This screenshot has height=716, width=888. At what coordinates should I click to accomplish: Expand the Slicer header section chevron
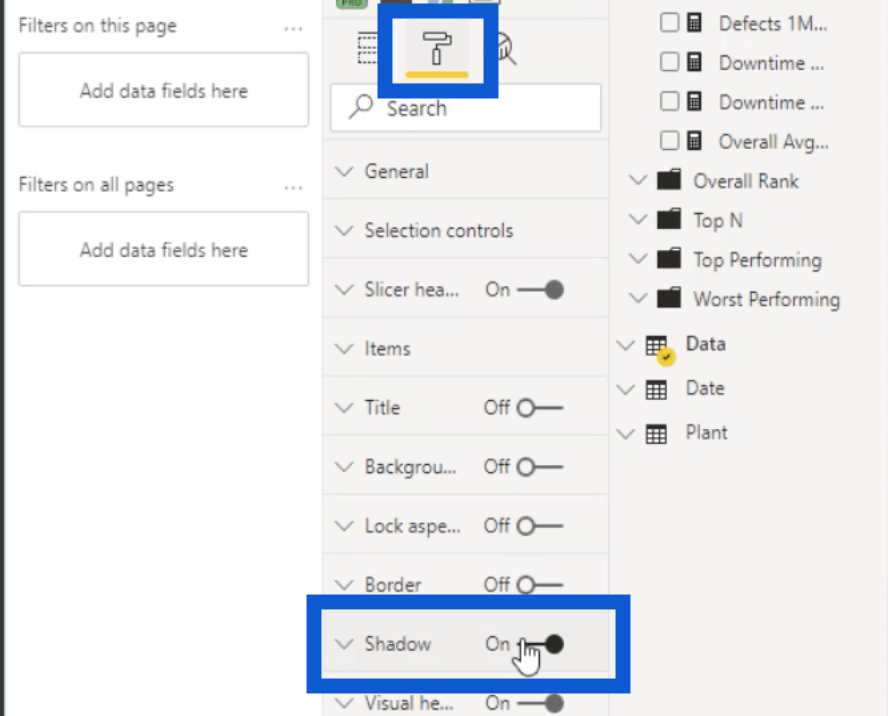click(344, 289)
